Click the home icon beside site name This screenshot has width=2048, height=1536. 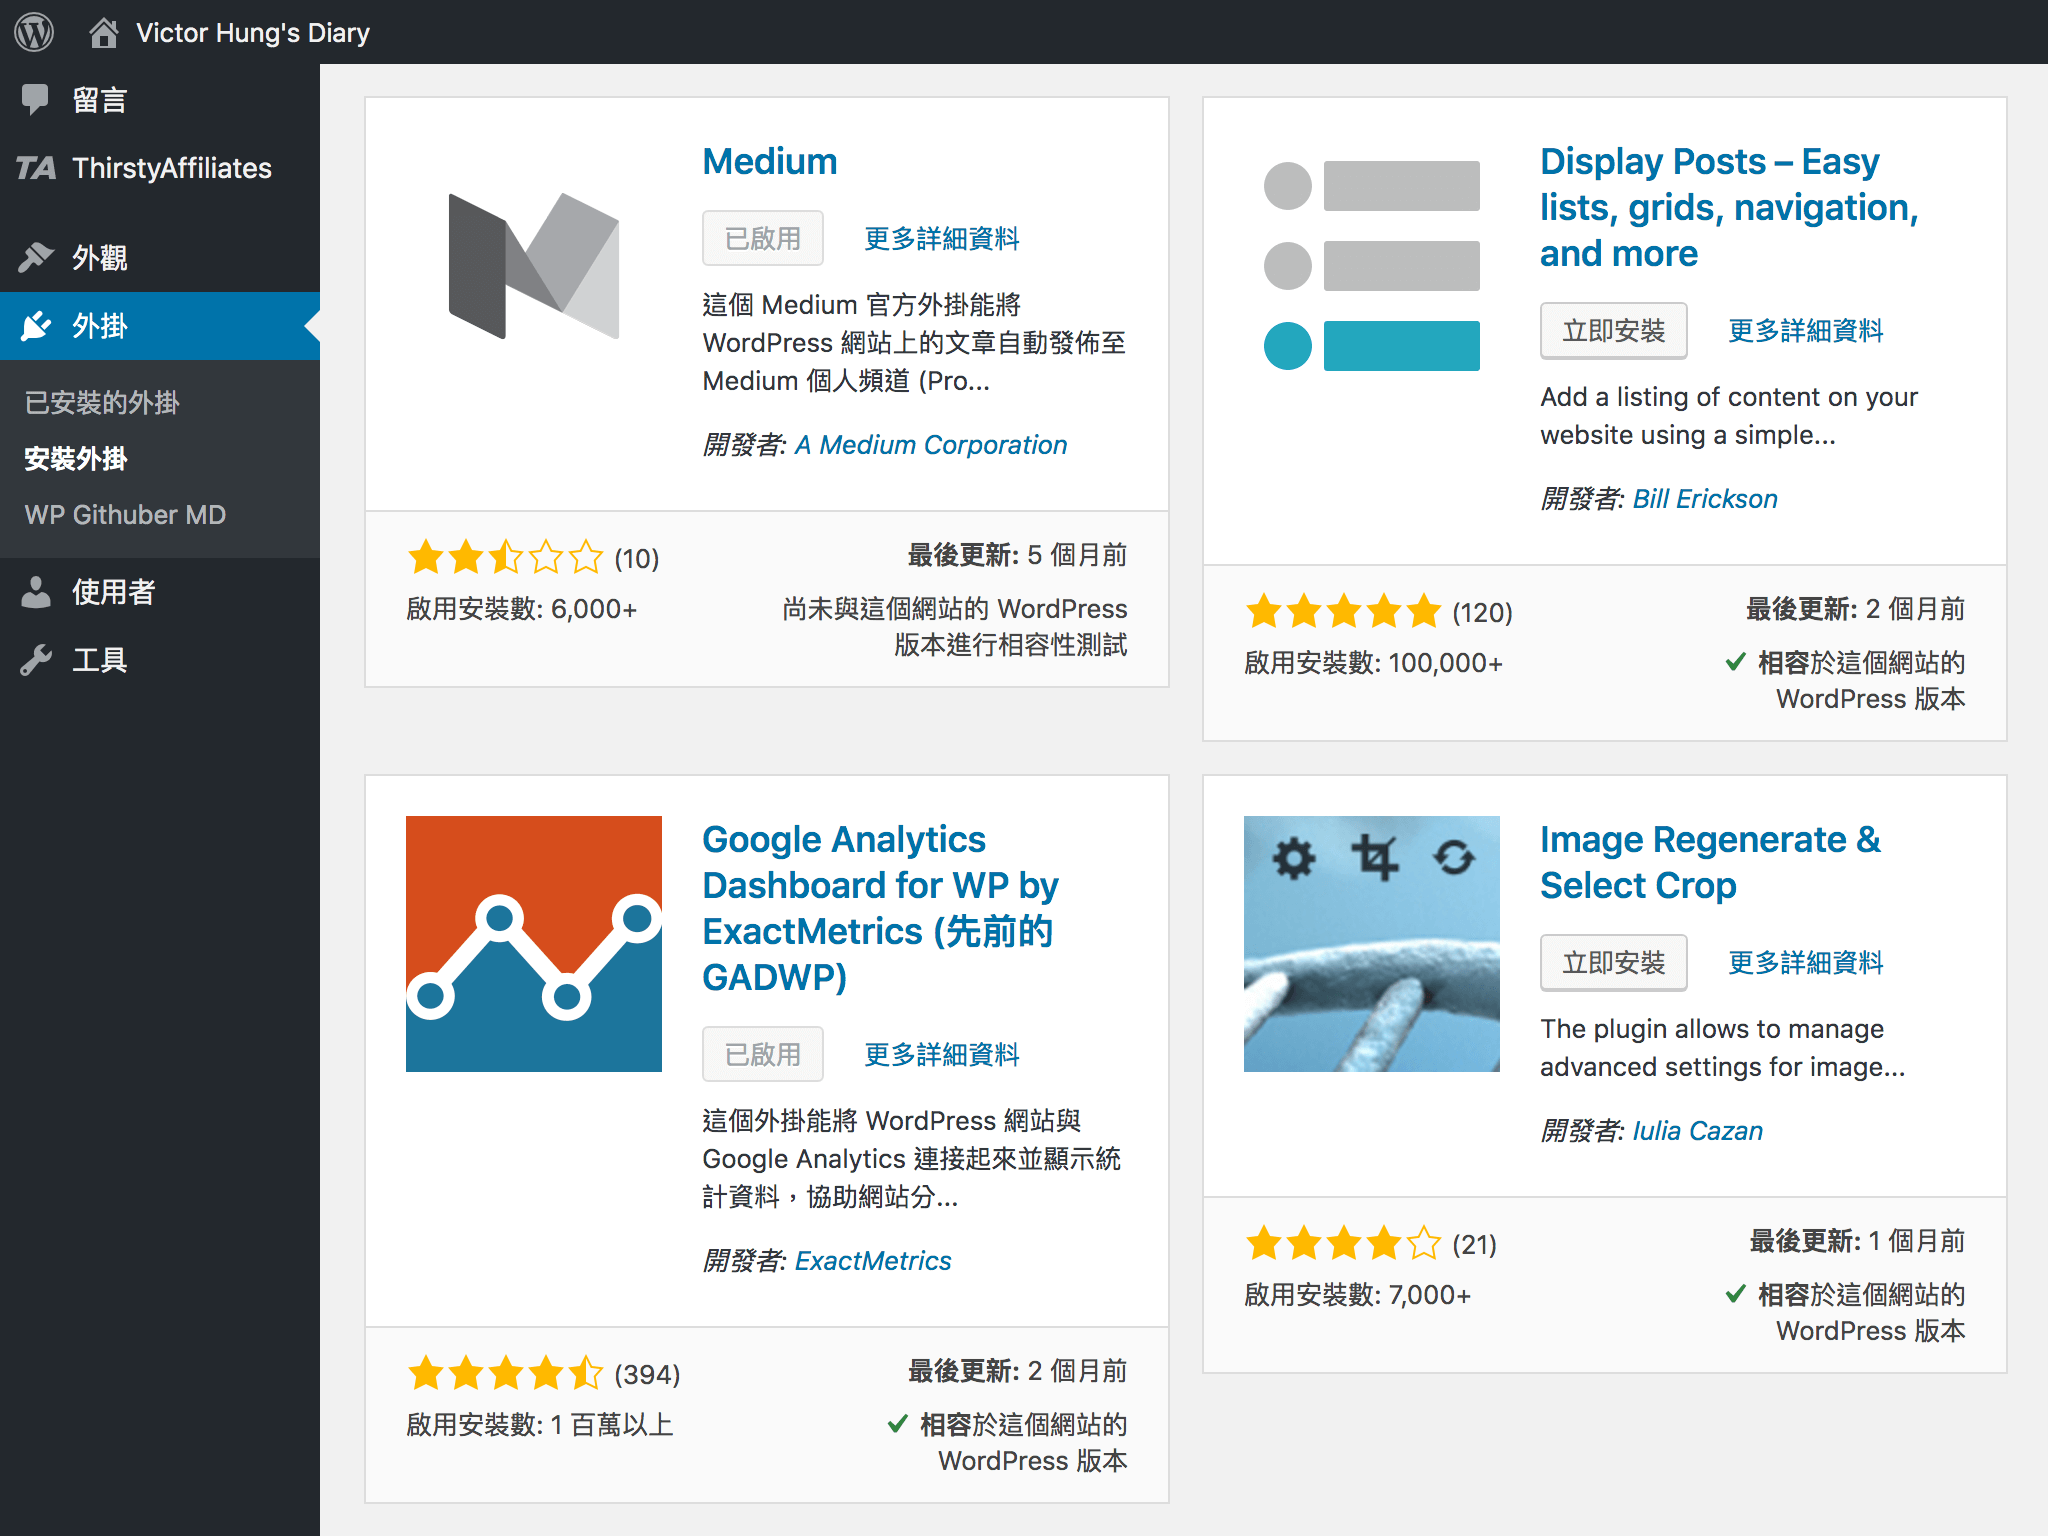click(x=103, y=32)
